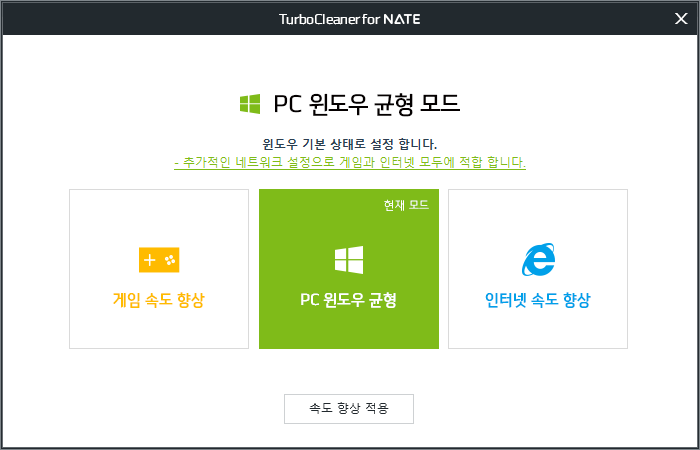The width and height of the screenshot is (700, 450).
Task: Select 인터넷 속도 향상 mode label
Action: click(x=538, y=300)
